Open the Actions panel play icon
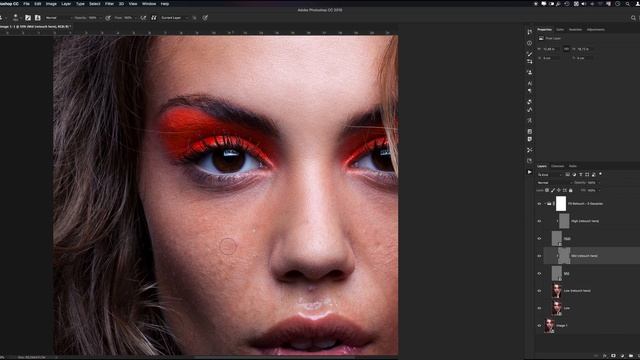640x360 pixels. tap(529, 172)
